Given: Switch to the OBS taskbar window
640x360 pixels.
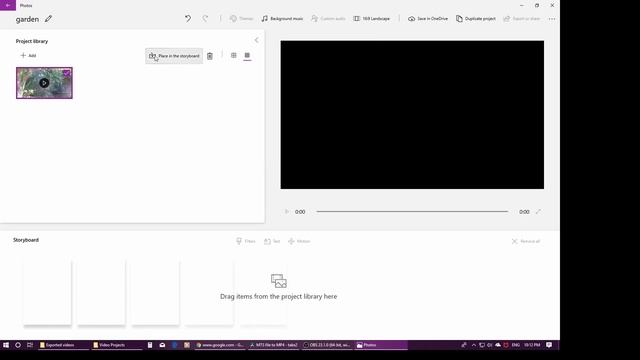Looking at the screenshot, I should pos(327,345).
